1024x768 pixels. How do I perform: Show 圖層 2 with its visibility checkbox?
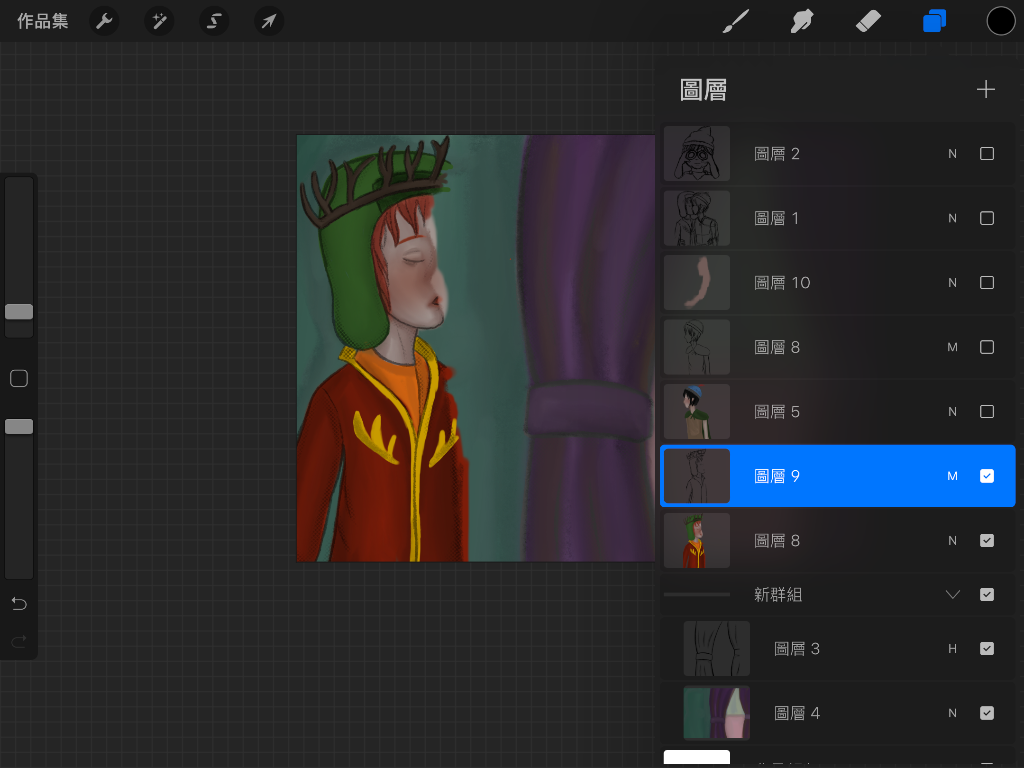pyautogui.click(x=987, y=153)
